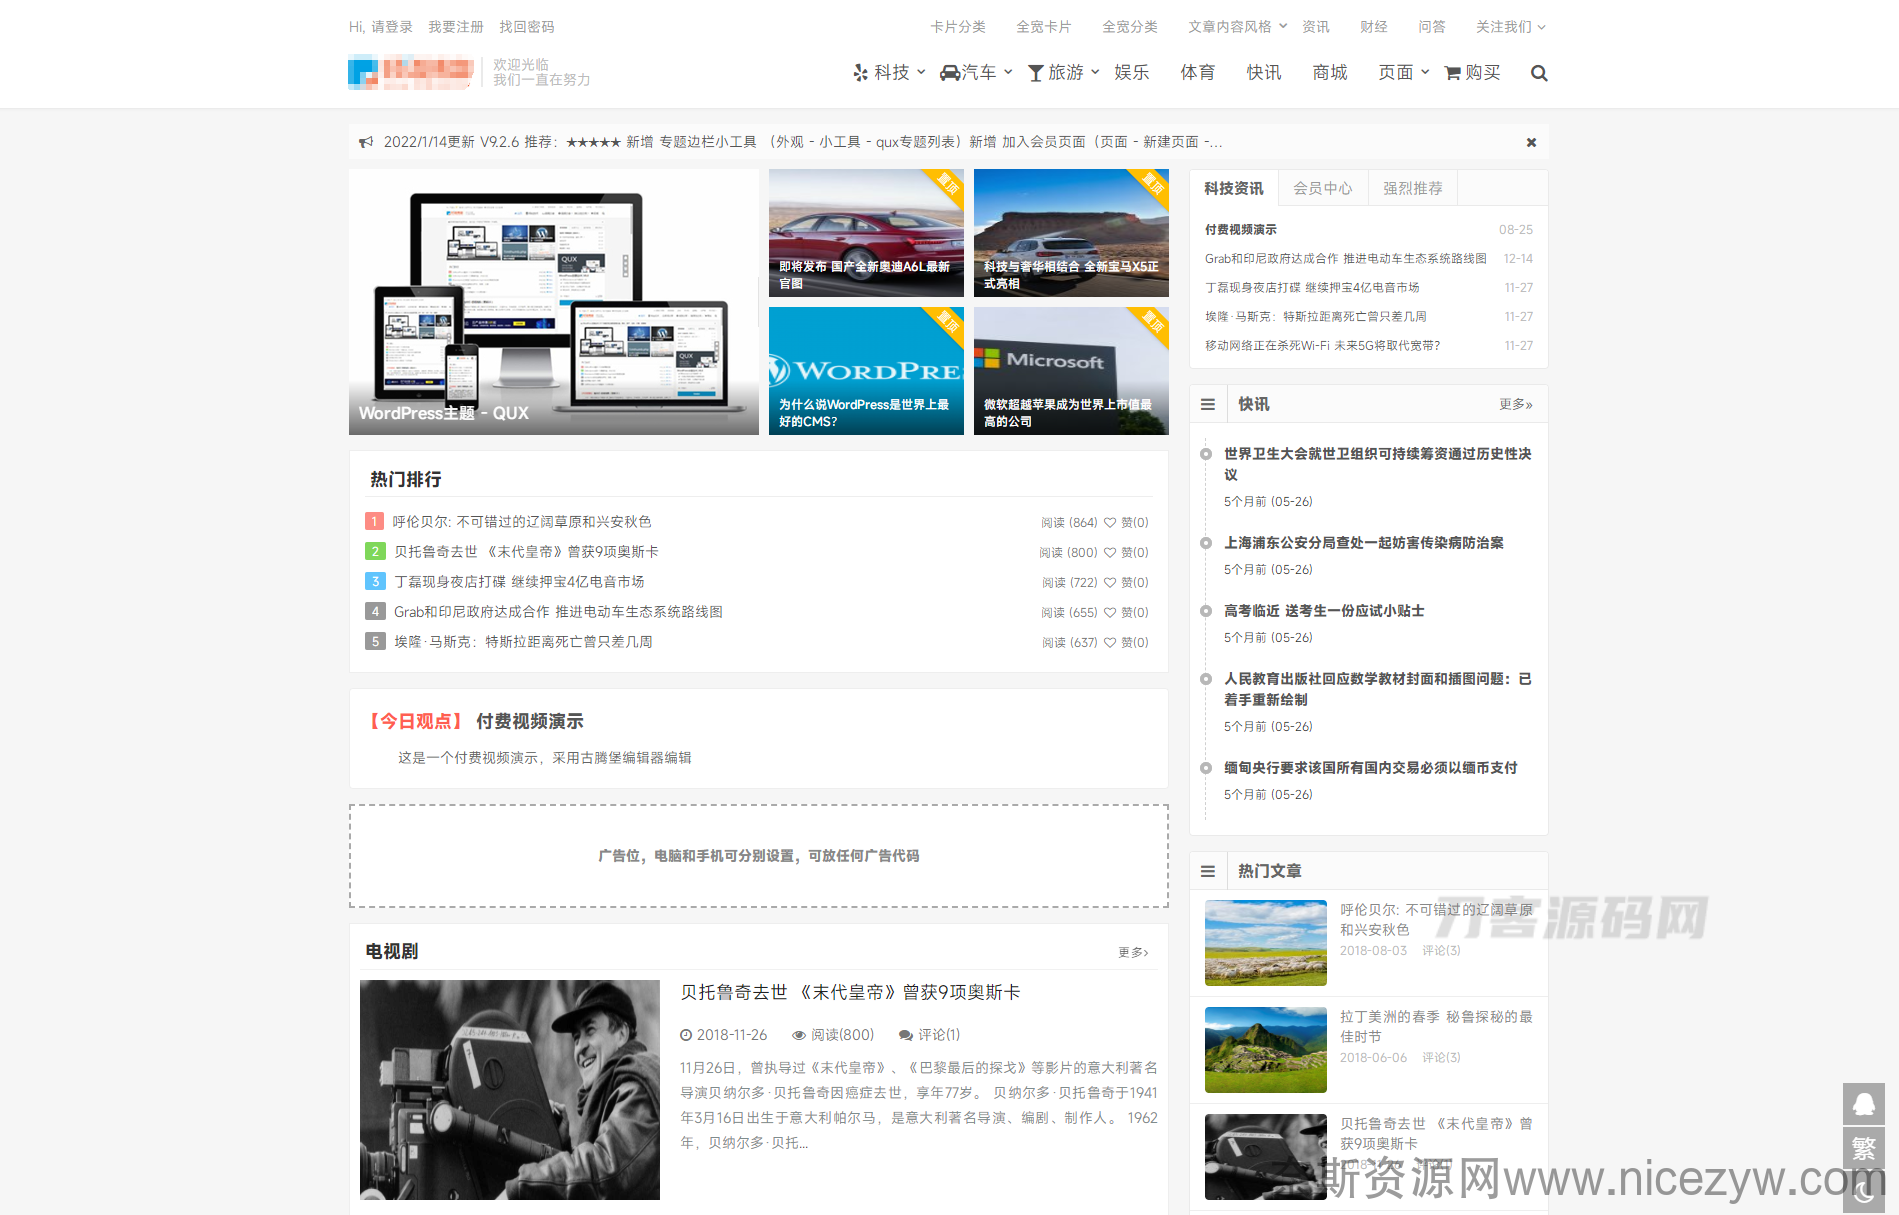This screenshot has height=1215, width=1899.
Task: Click 更多 link in 电视剧 section
Action: [x=1133, y=953]
